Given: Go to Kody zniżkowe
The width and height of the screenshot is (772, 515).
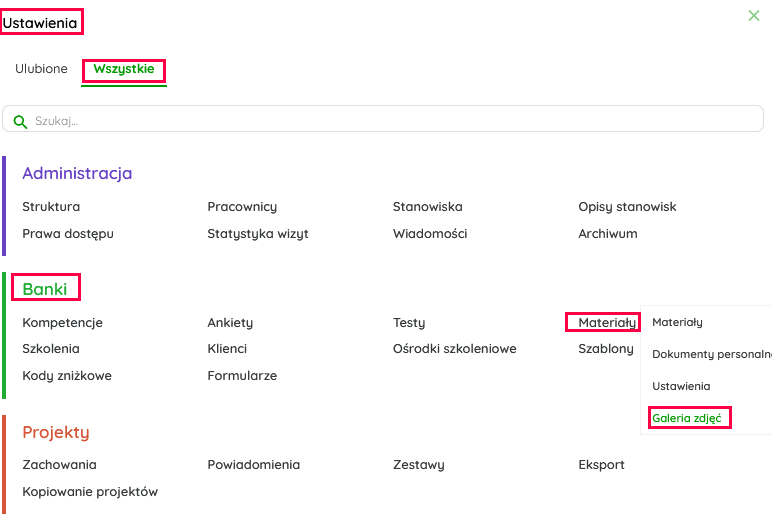Looking at the screenshot, I should 67,376.
